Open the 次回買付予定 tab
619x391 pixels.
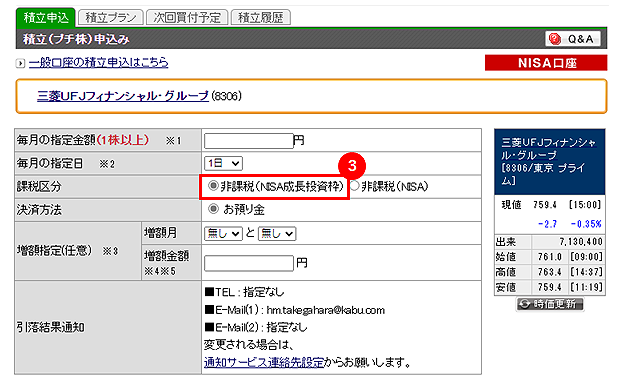point(187,18)
